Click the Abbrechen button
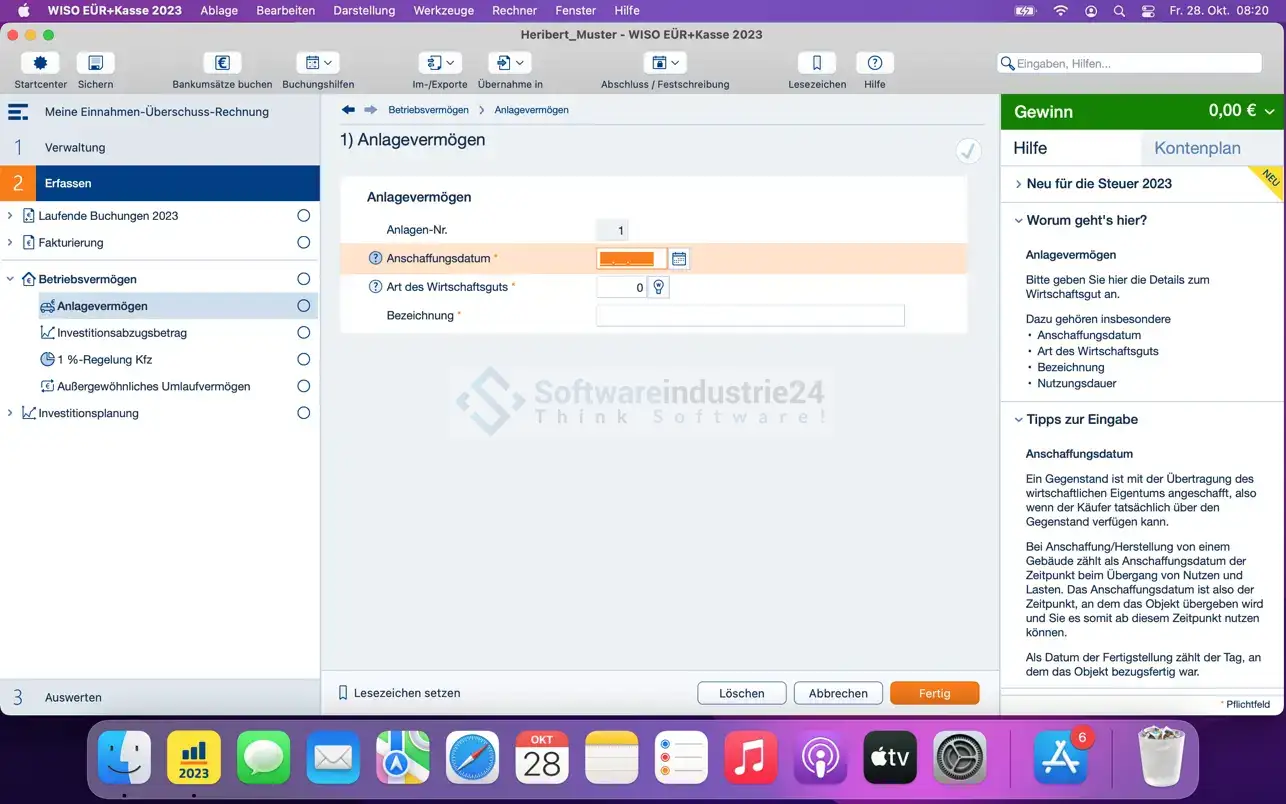 point(838,693)
